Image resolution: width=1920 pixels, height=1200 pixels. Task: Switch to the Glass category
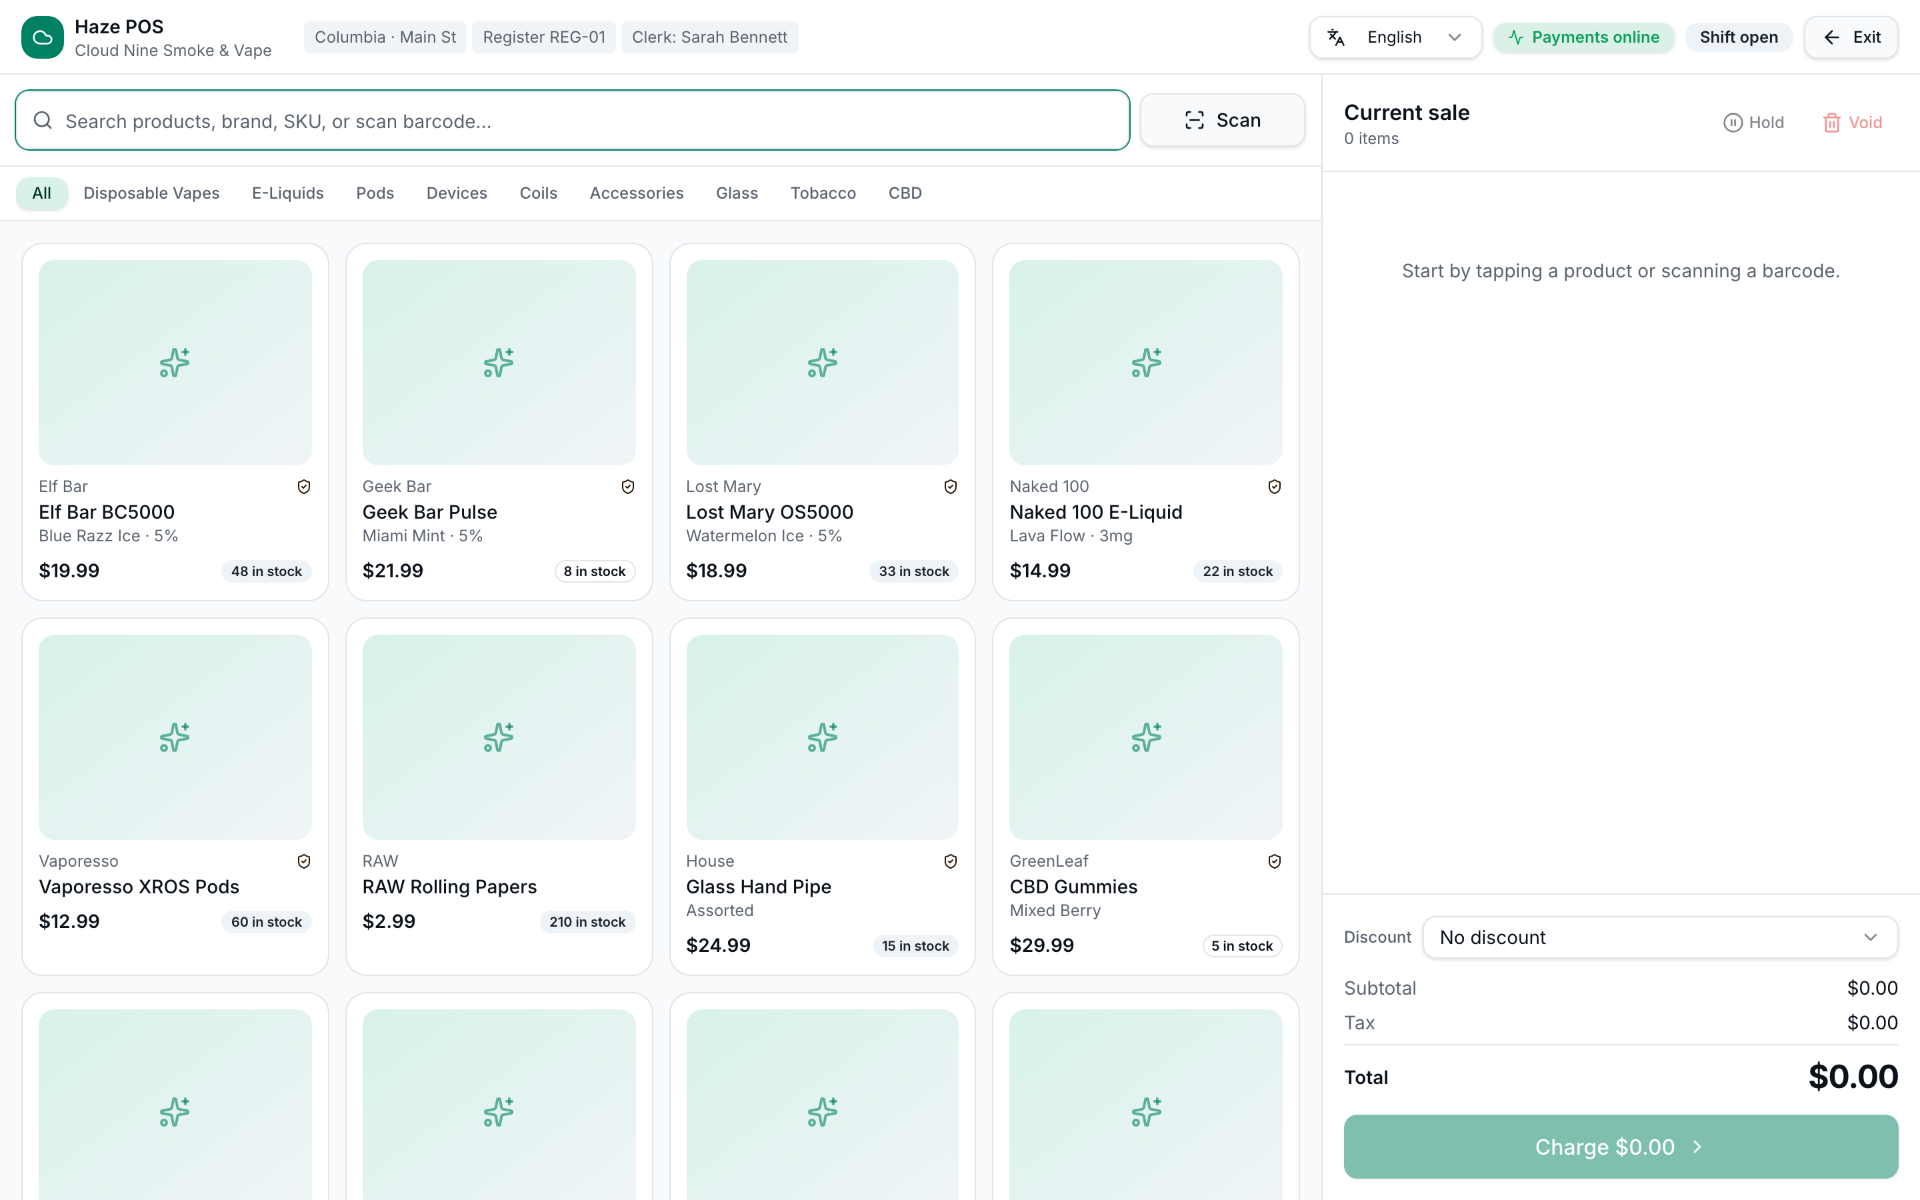(x=737, y=193)
